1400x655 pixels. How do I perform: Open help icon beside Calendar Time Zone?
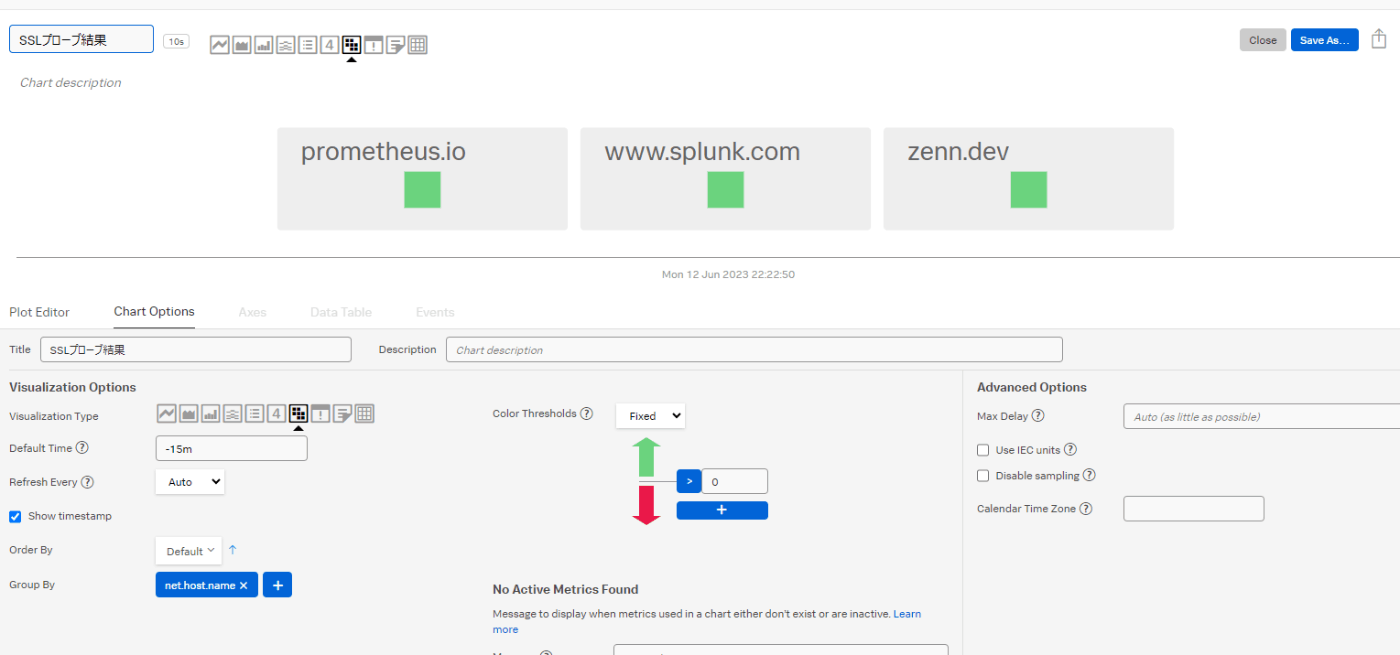pos(1086,509)
